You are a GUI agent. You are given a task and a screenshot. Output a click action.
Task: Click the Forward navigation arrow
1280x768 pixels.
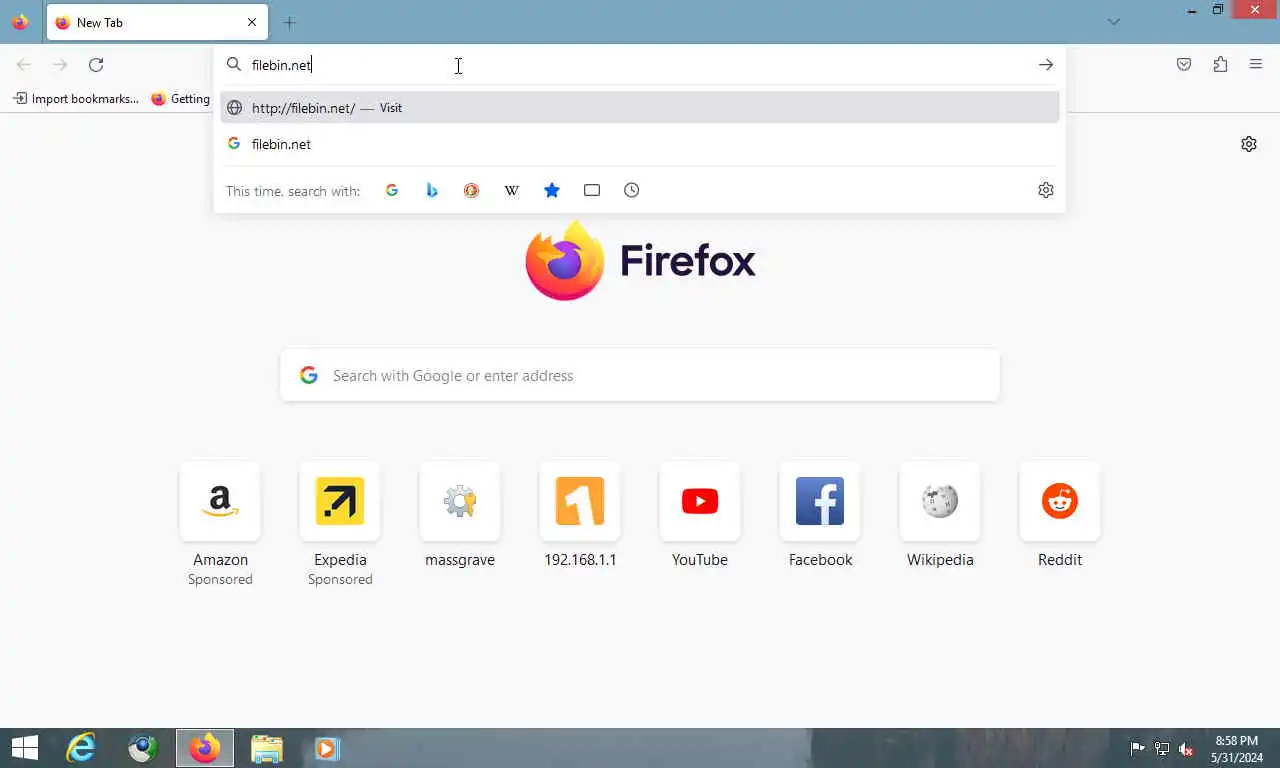(60, 65)
